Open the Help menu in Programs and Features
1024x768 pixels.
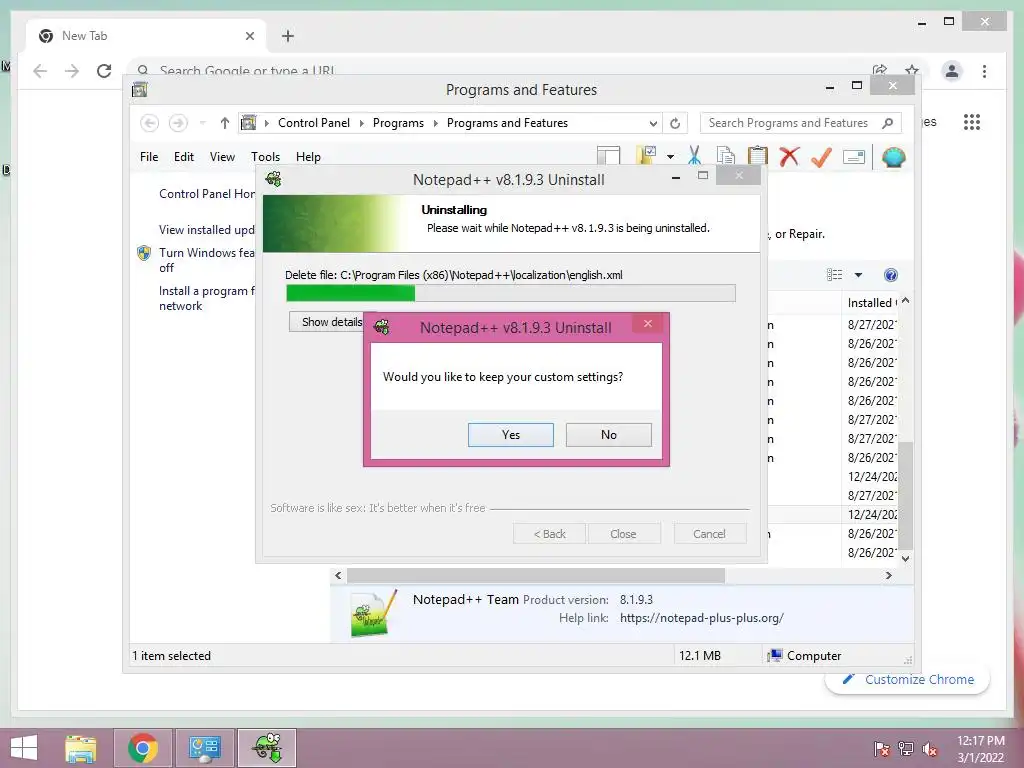click(x=308, y=157)
